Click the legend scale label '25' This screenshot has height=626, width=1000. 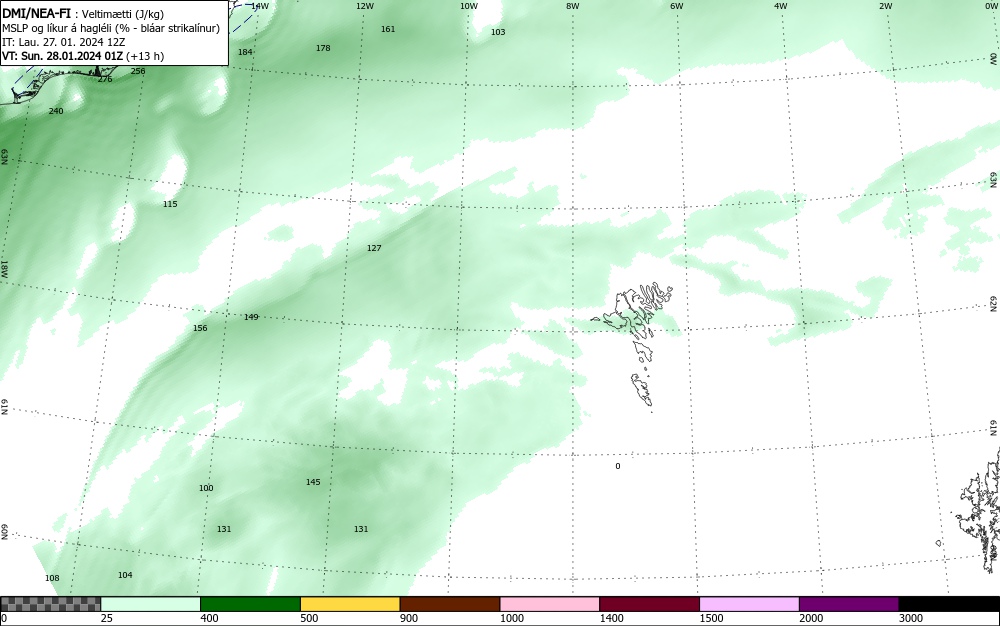(107, 618)
